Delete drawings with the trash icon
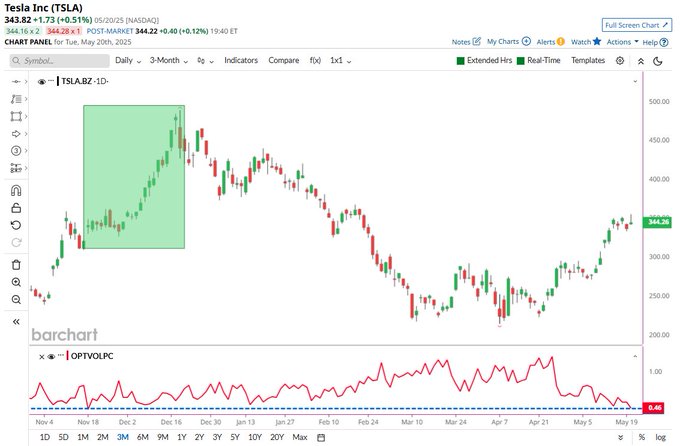The width and height of the screenshot is (680, 446). pyautogui.click(x=16, y=265)
